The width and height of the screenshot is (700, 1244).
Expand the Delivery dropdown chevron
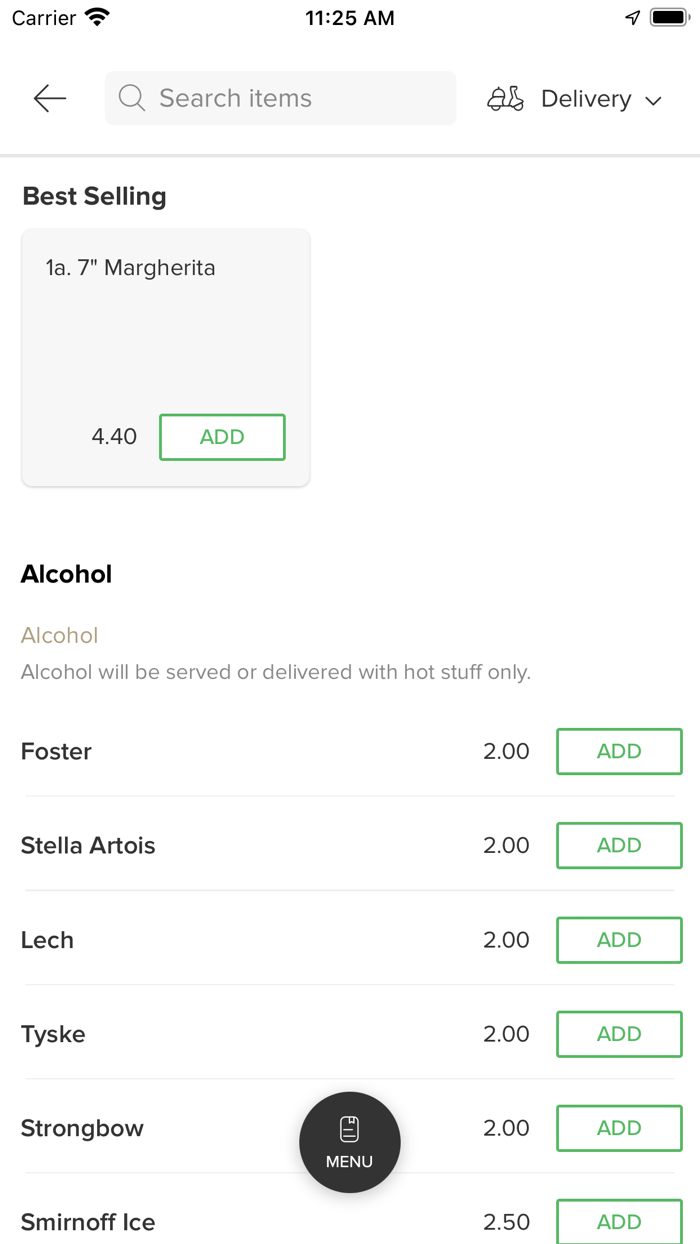coord(654,100)
